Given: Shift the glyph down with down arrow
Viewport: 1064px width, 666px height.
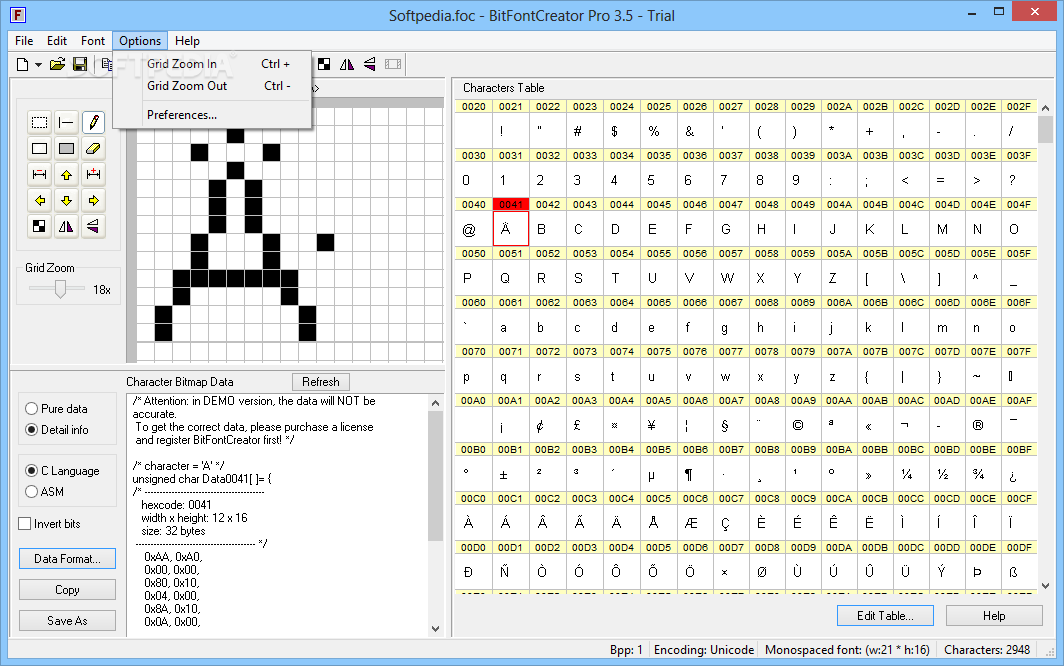Looking at the screenshot, I should click(66, 200).
